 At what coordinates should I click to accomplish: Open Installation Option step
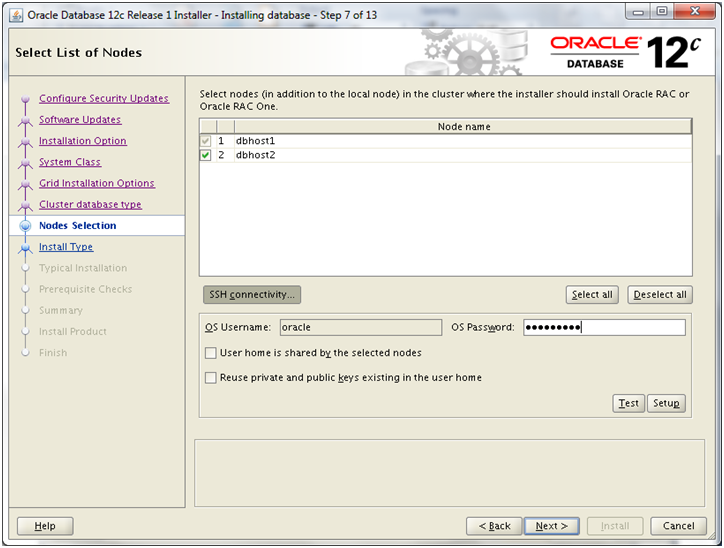click(83, 141)
